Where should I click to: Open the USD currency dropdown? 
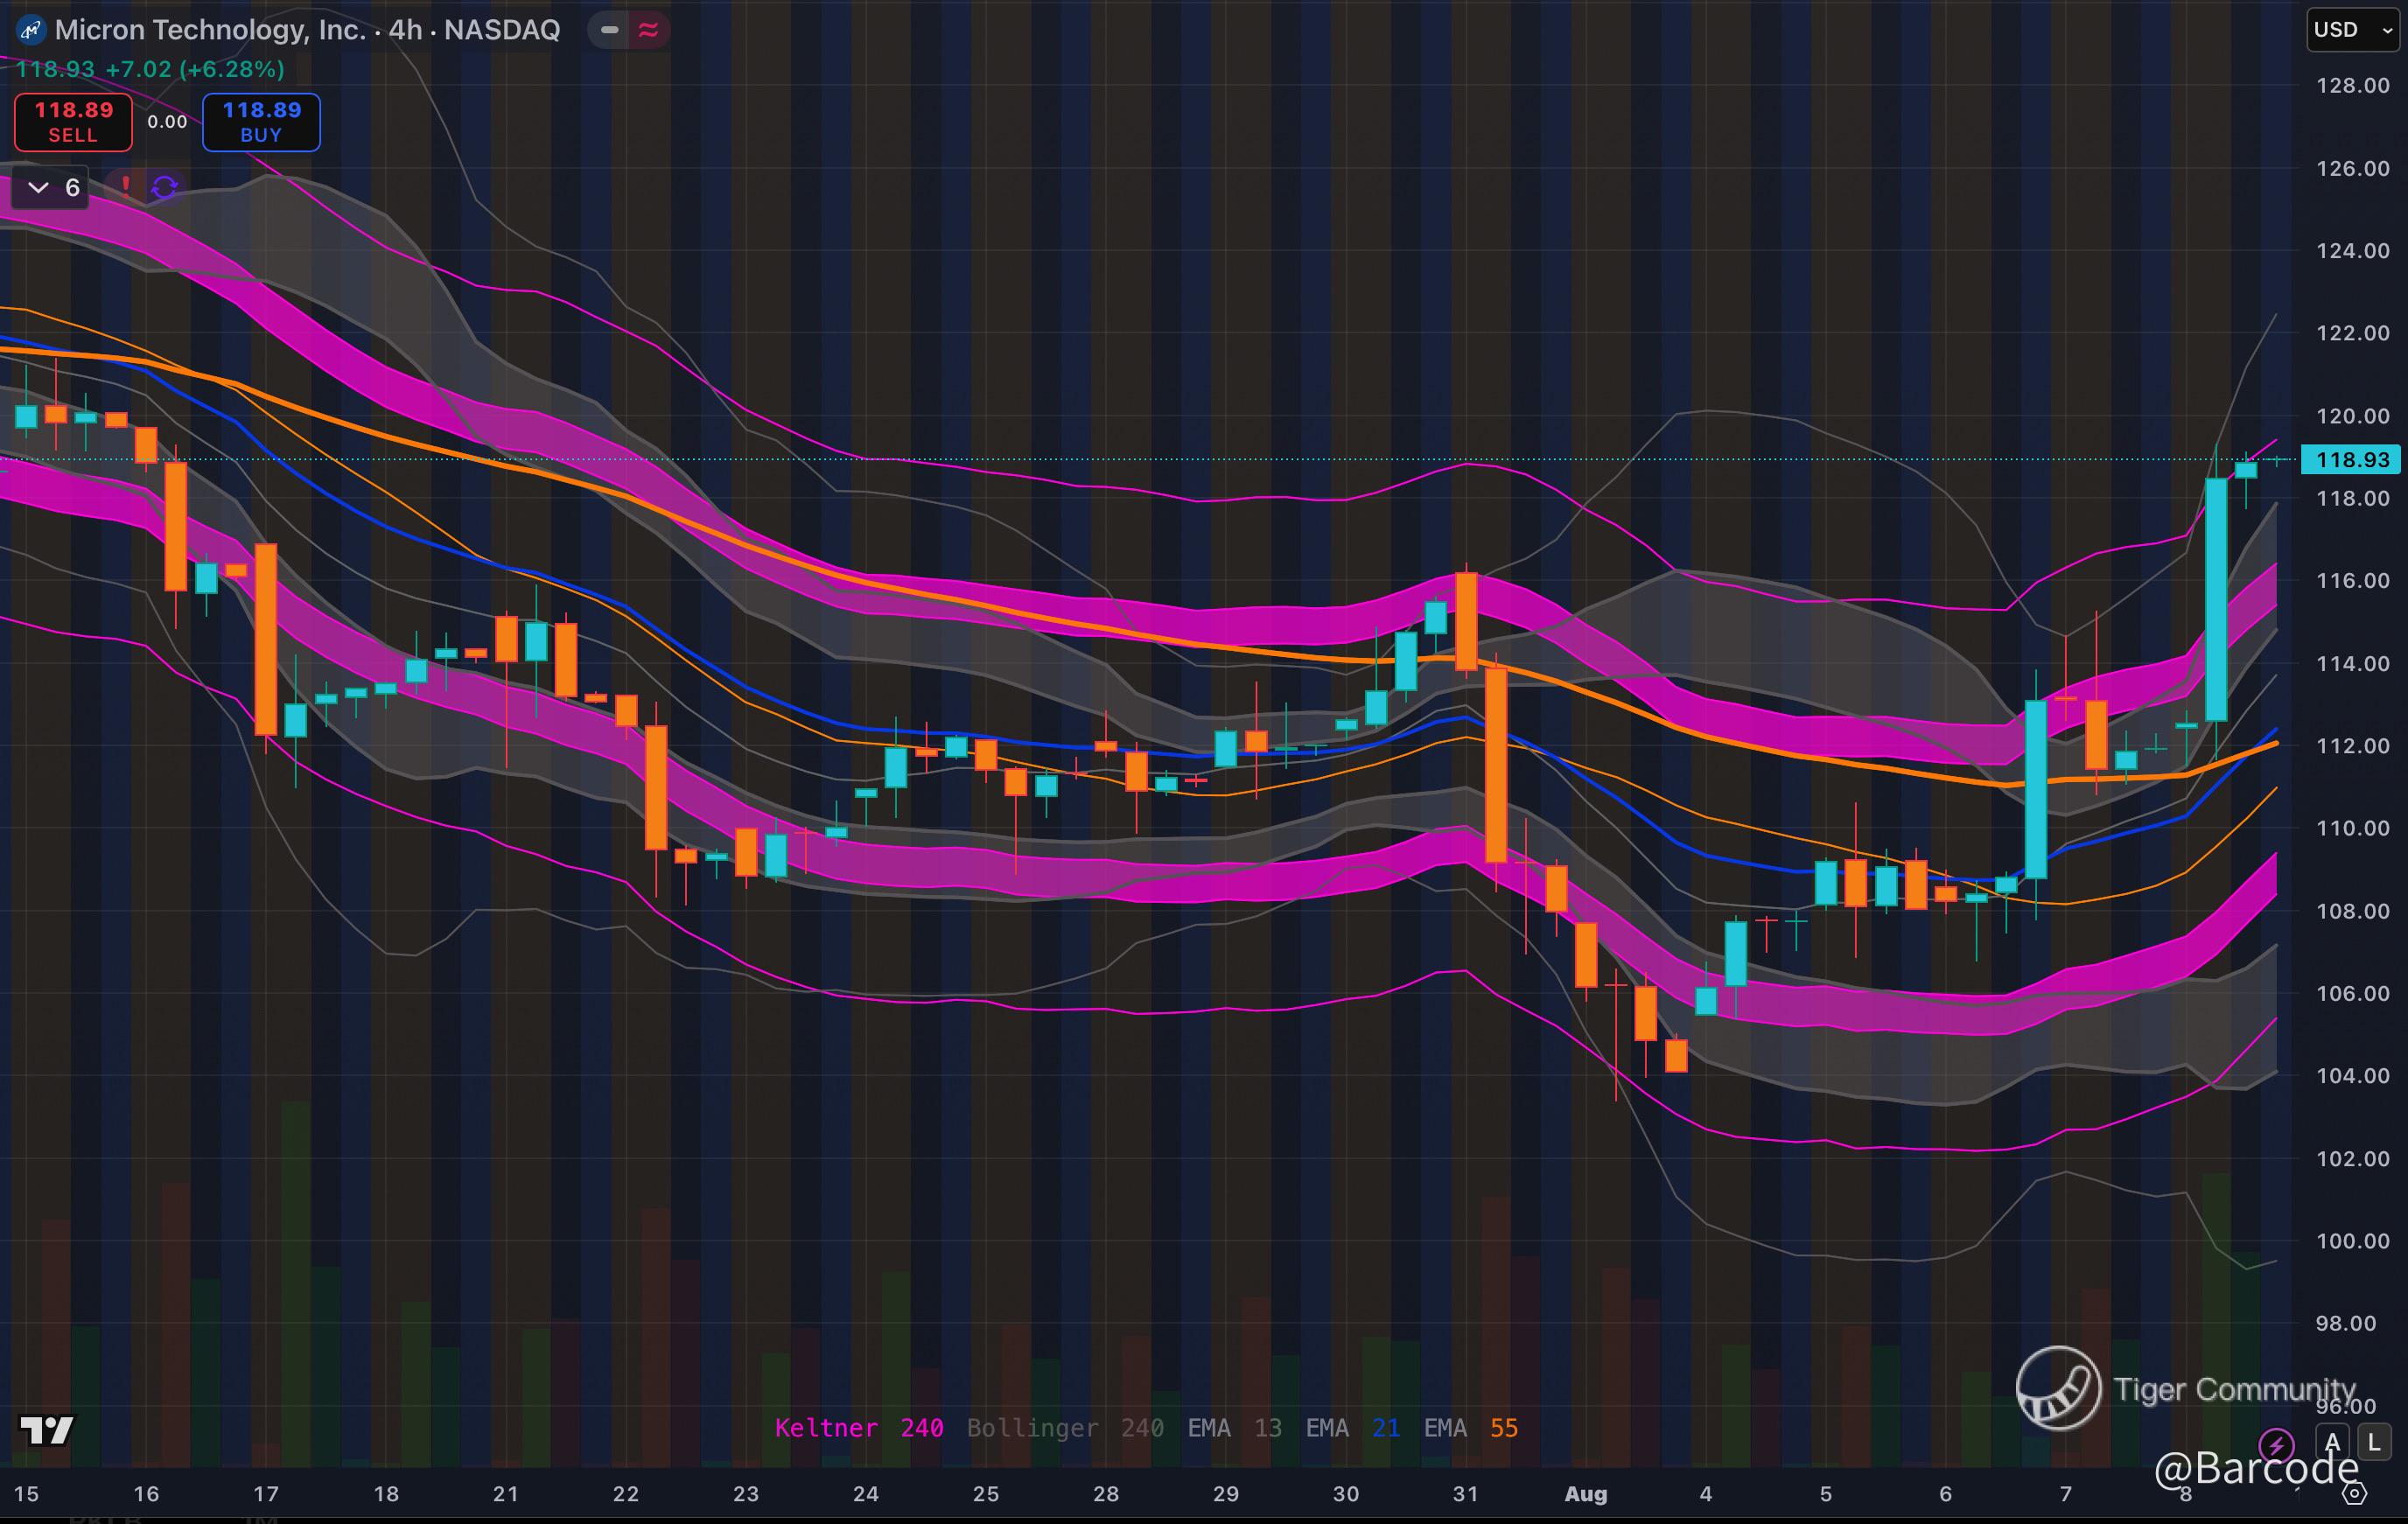pyautogui.click(x=2351, y=30)
